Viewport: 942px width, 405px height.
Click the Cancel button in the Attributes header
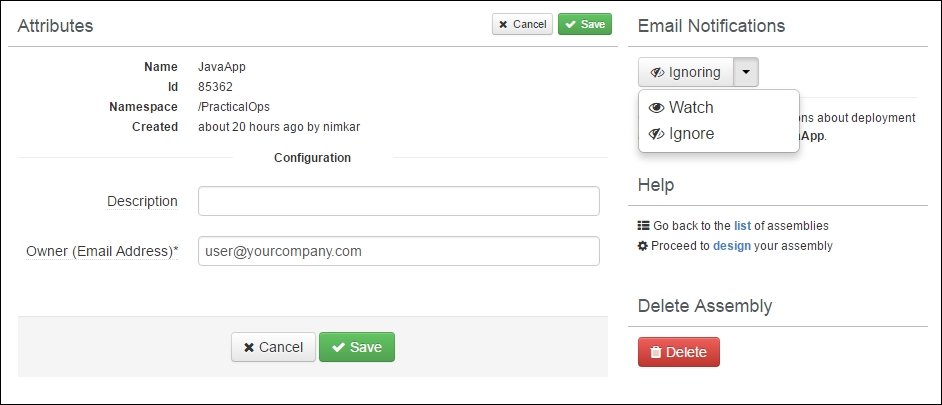pyautogui.click(x=522, y=24)
